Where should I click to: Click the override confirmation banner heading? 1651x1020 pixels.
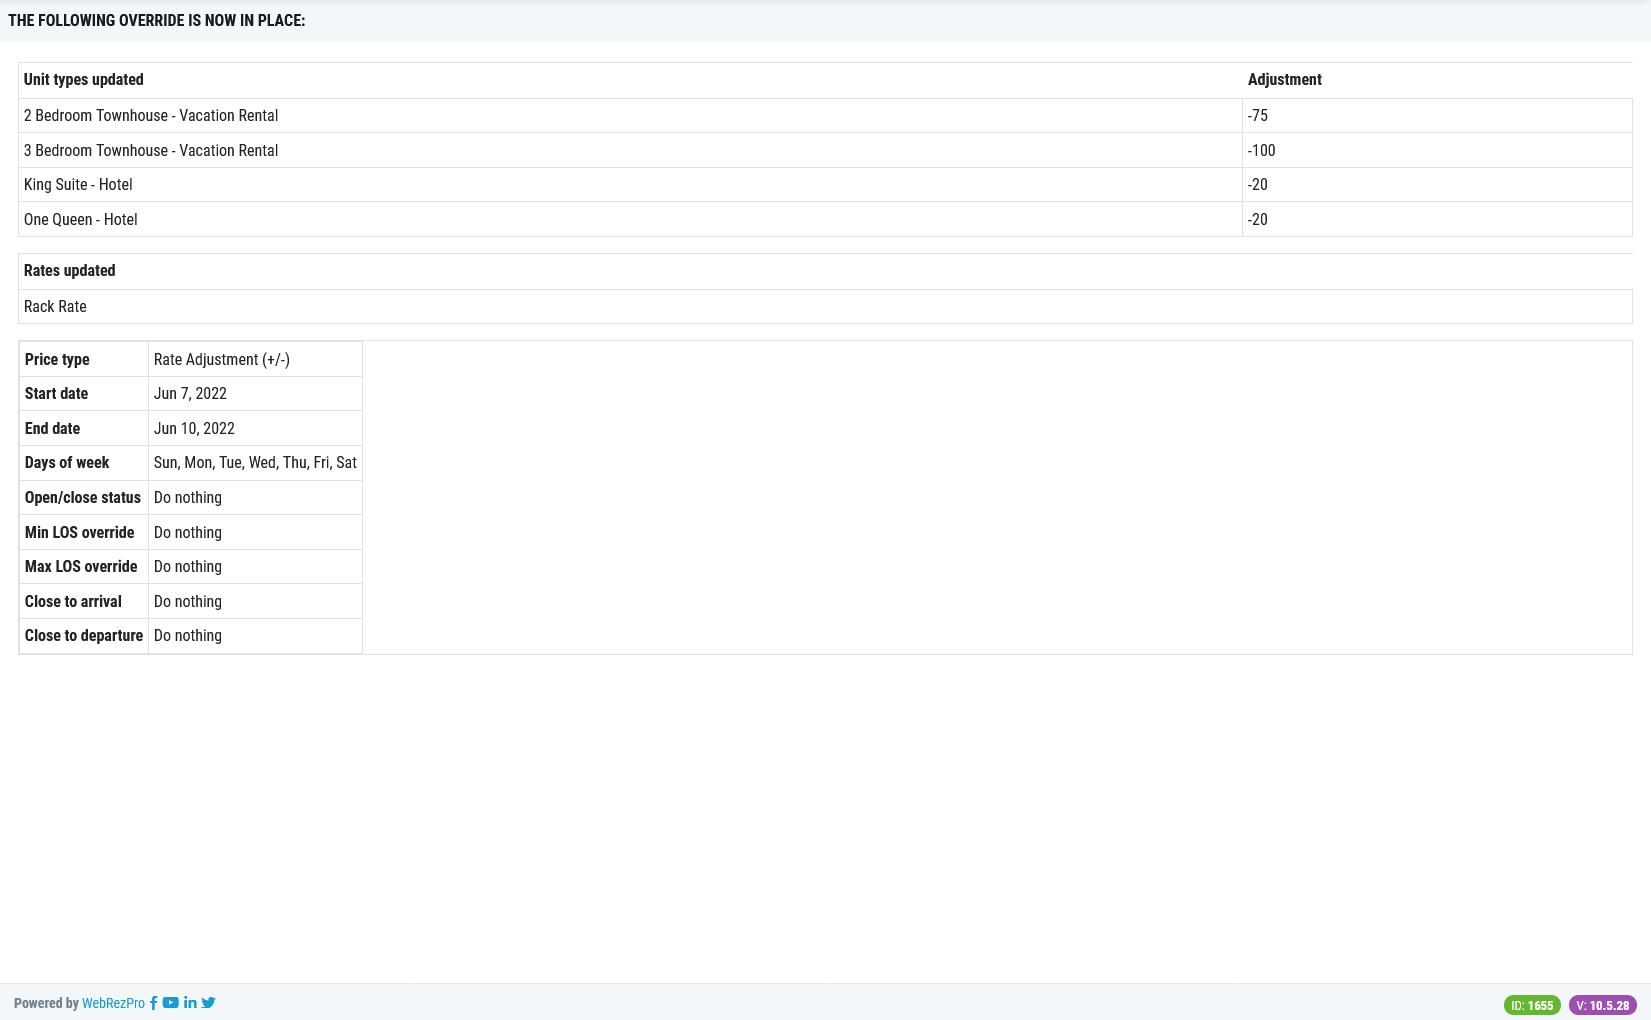point(156,19)
